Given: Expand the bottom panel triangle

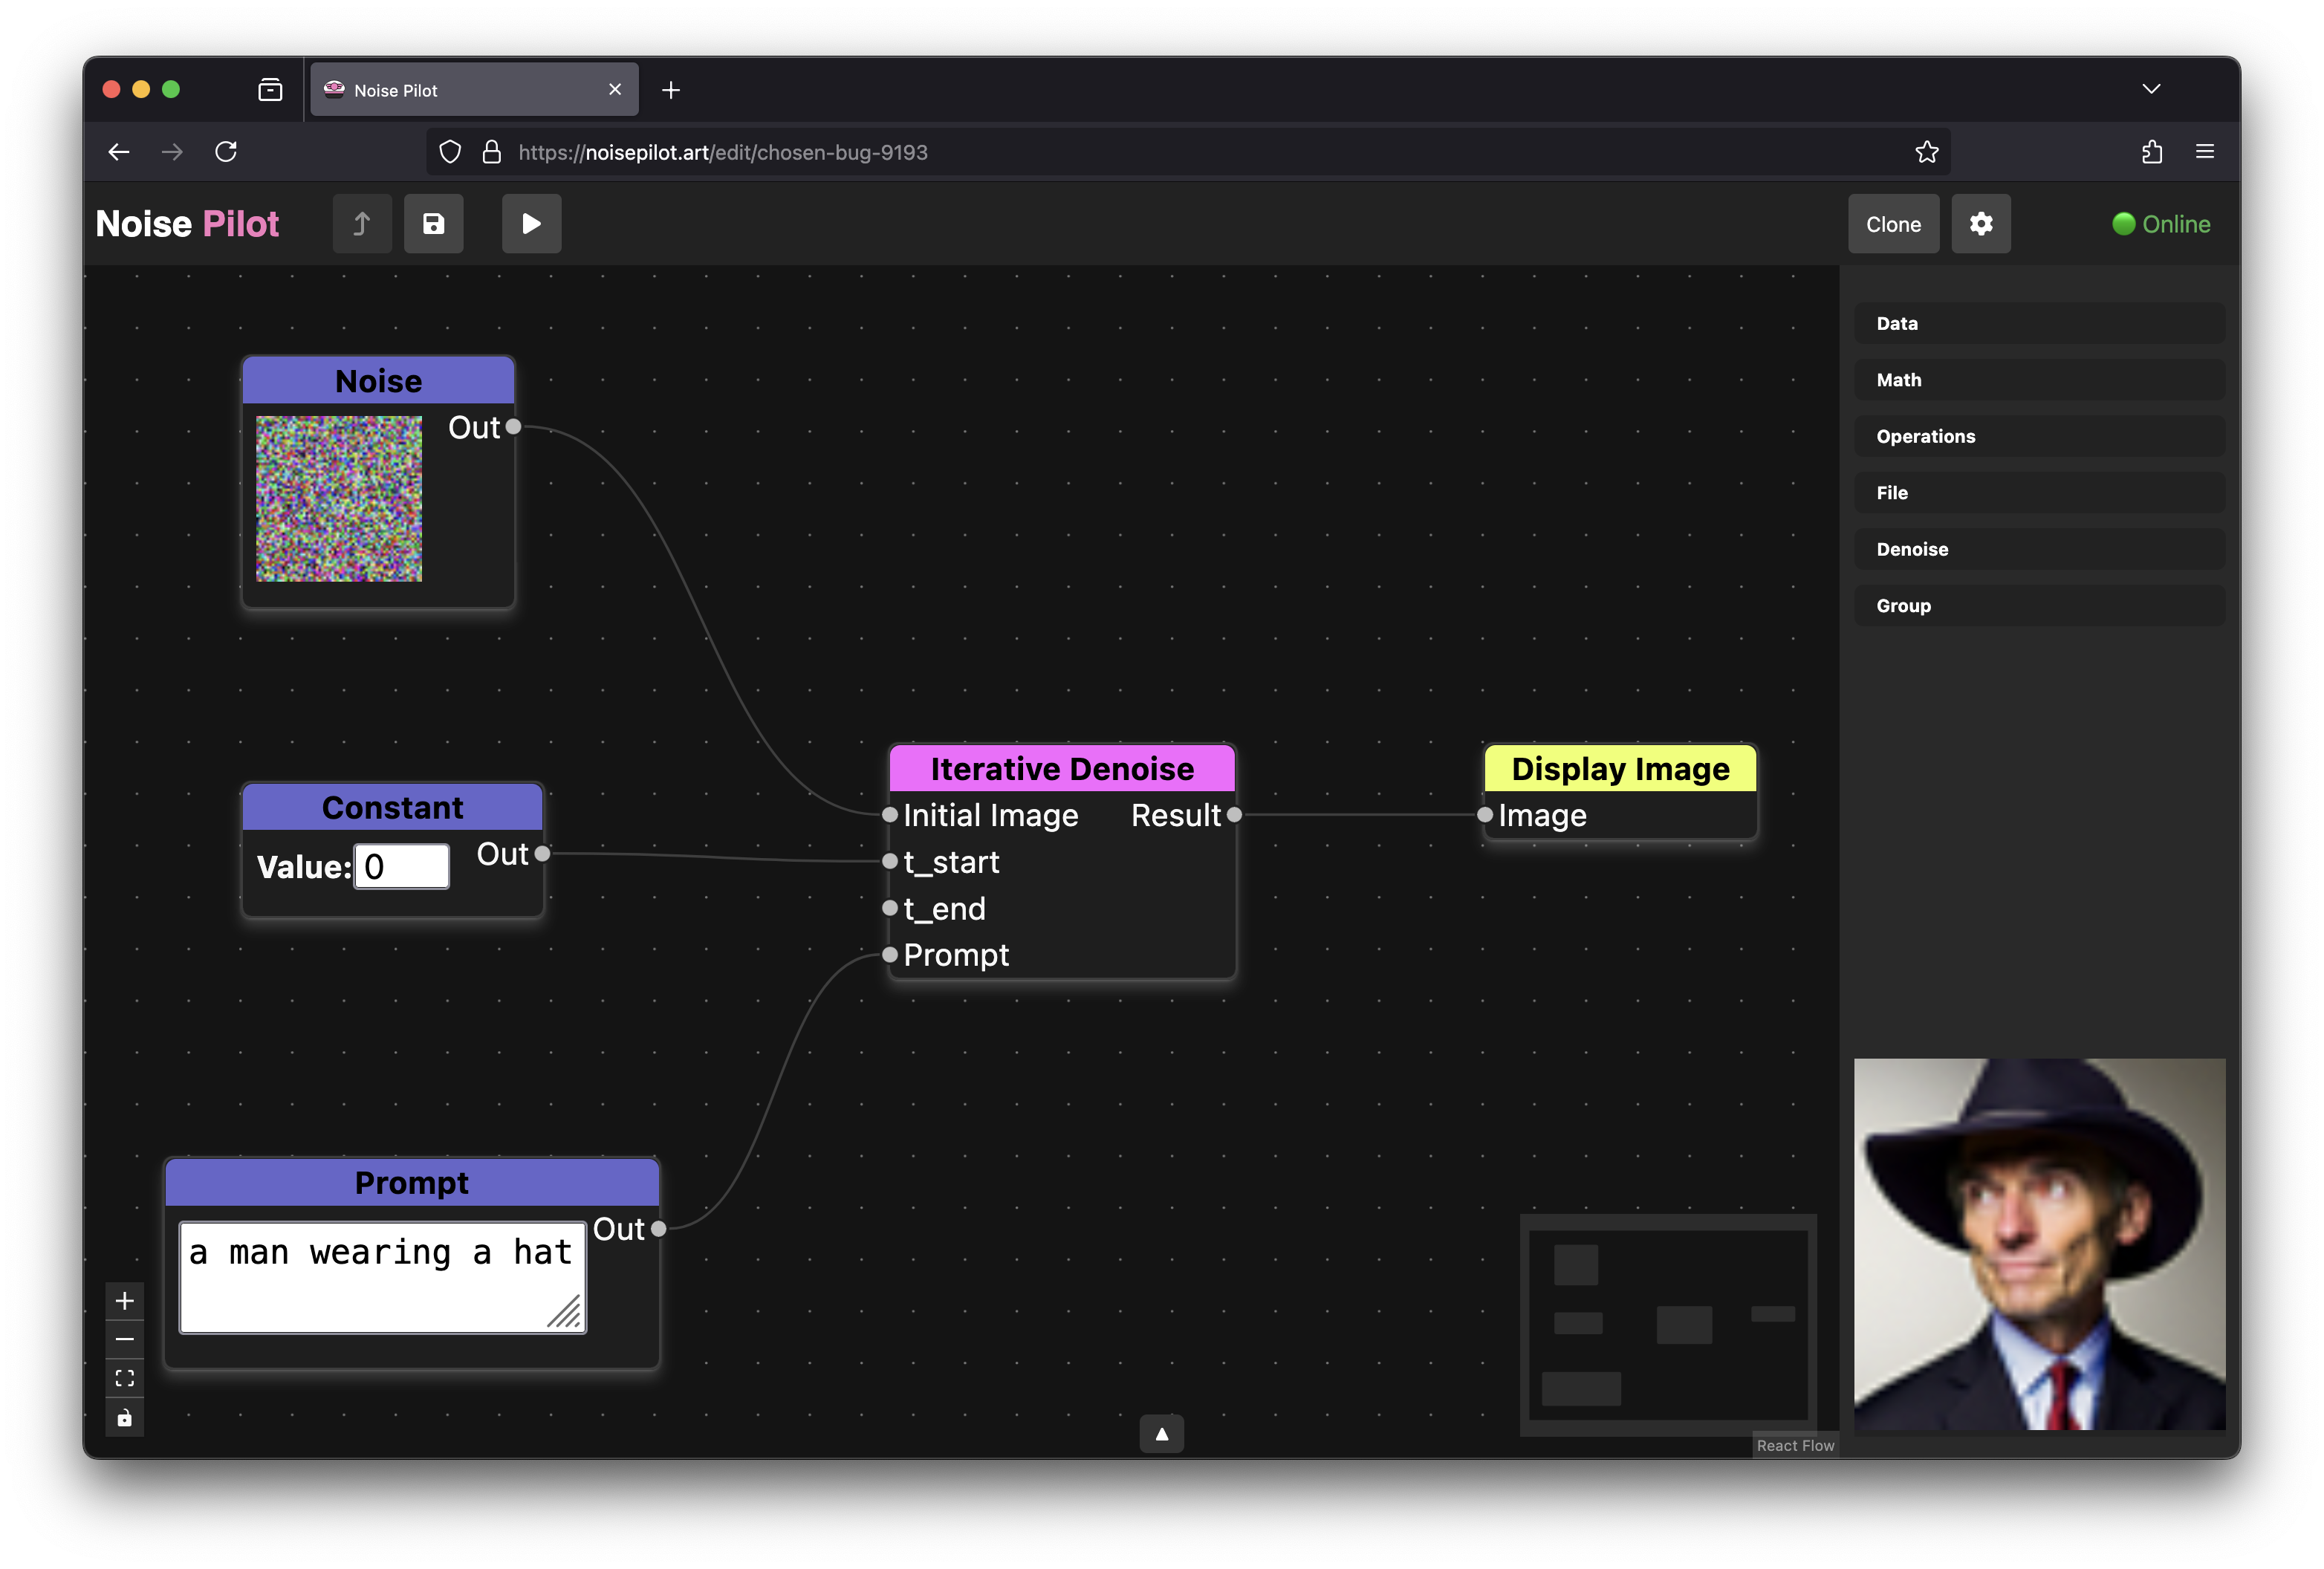Looking at the screenshot, I should pos(1160,1433).
